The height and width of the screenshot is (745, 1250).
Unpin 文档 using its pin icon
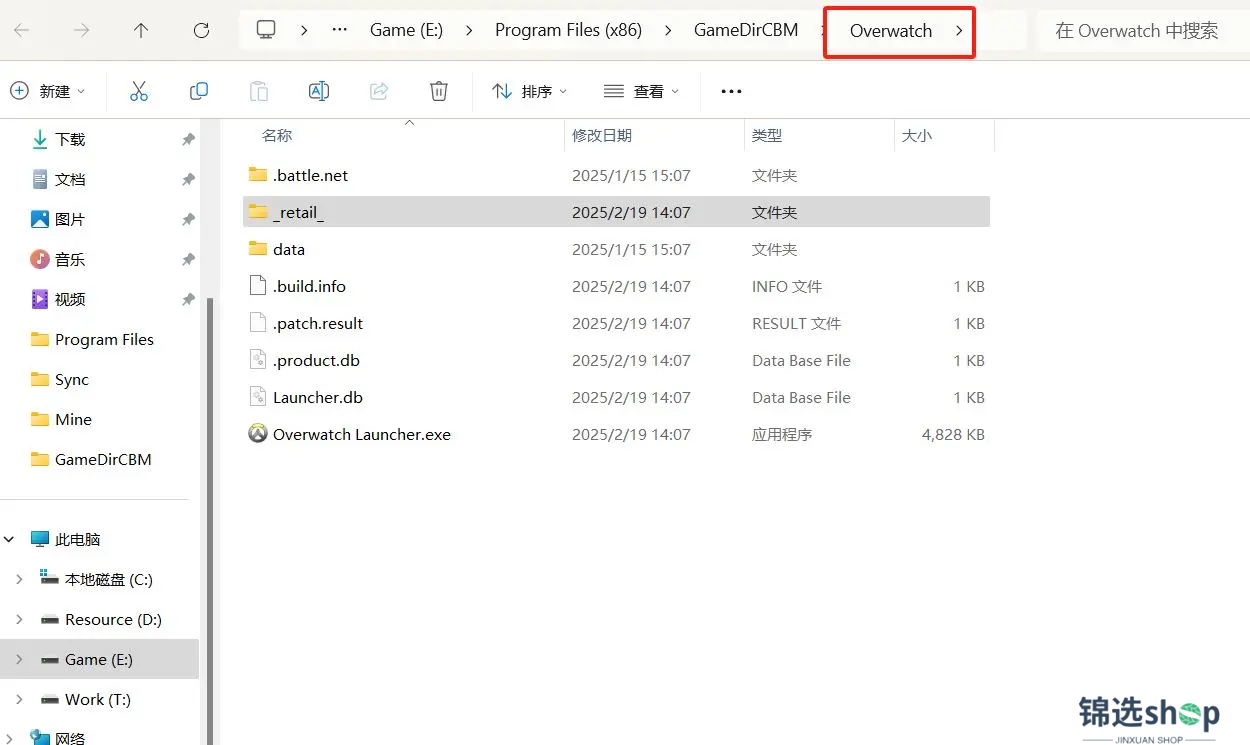coord(188,180)
